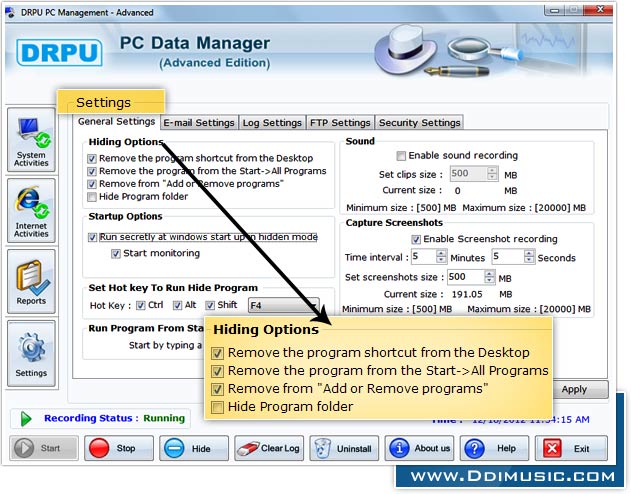This screenshot has width=631, height=494.
Task: Enable sound recording checkbox
Action: point(401,156)
